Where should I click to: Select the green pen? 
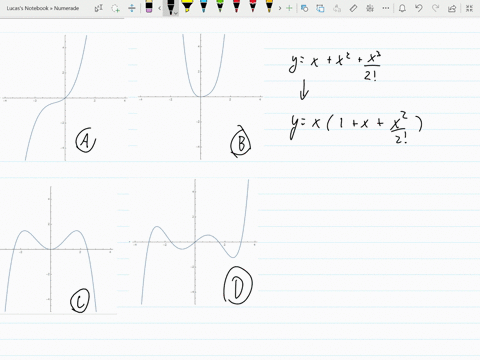220,7
